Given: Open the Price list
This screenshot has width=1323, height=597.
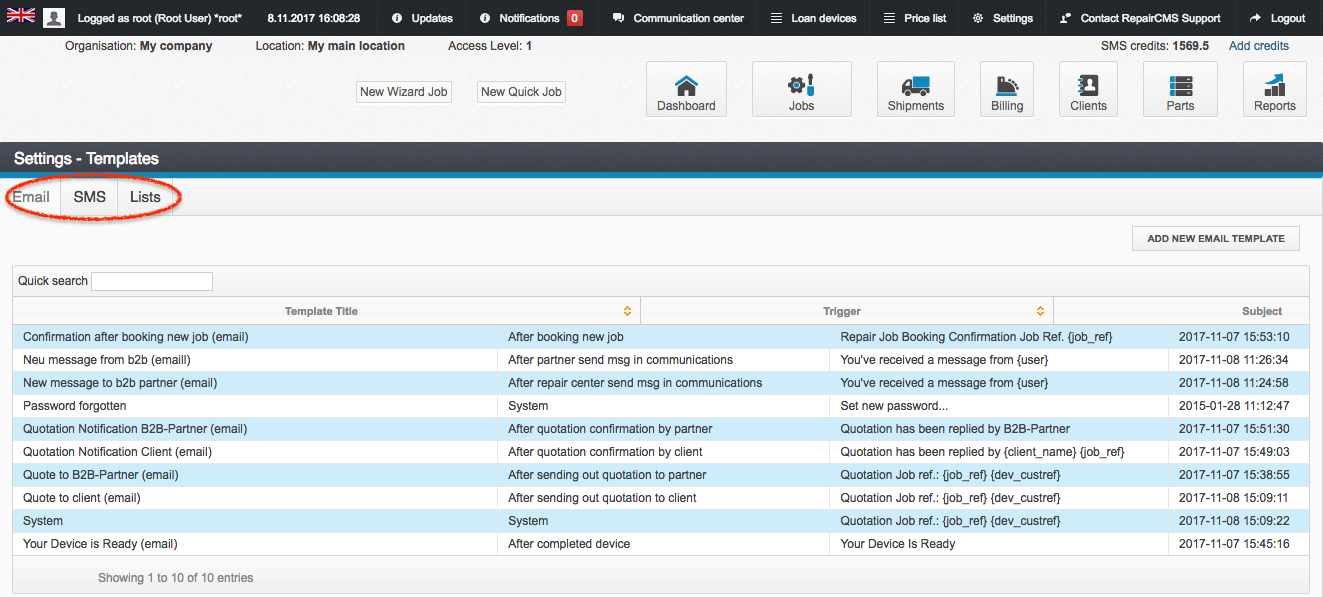Looking at the screenshot, I should tap(915, 18).
